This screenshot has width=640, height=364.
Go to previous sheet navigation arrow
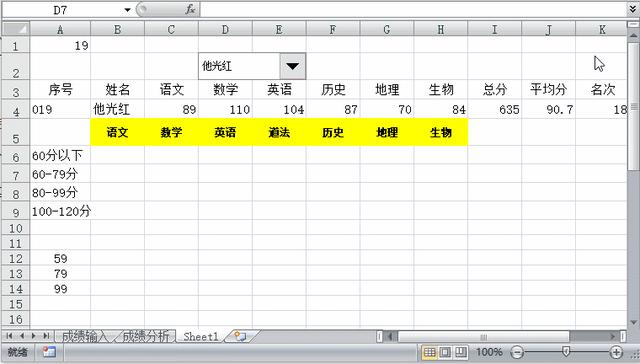click(x=21, y=336)
